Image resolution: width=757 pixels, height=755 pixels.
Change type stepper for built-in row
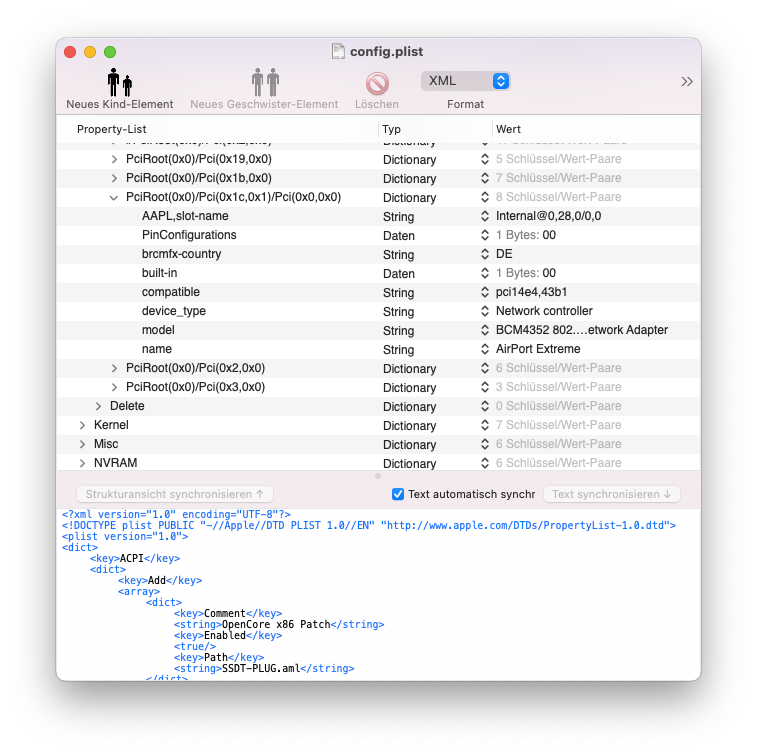tap(485, 273)
